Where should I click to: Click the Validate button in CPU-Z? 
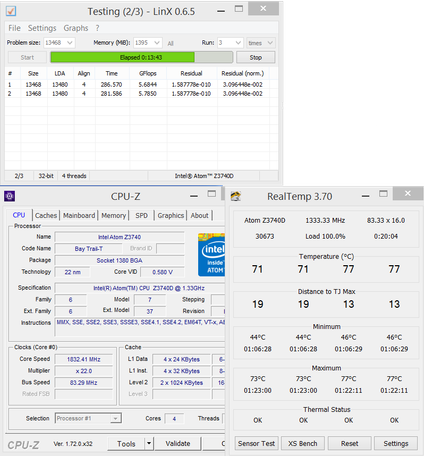click(178, 444)
